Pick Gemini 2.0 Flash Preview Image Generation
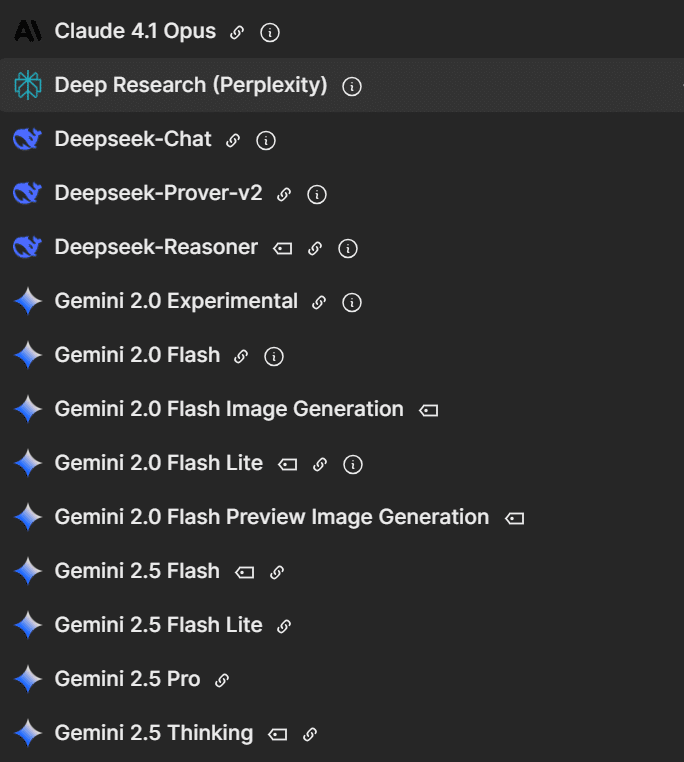Viewport: 684px width, 762px height. coord(272,518)
